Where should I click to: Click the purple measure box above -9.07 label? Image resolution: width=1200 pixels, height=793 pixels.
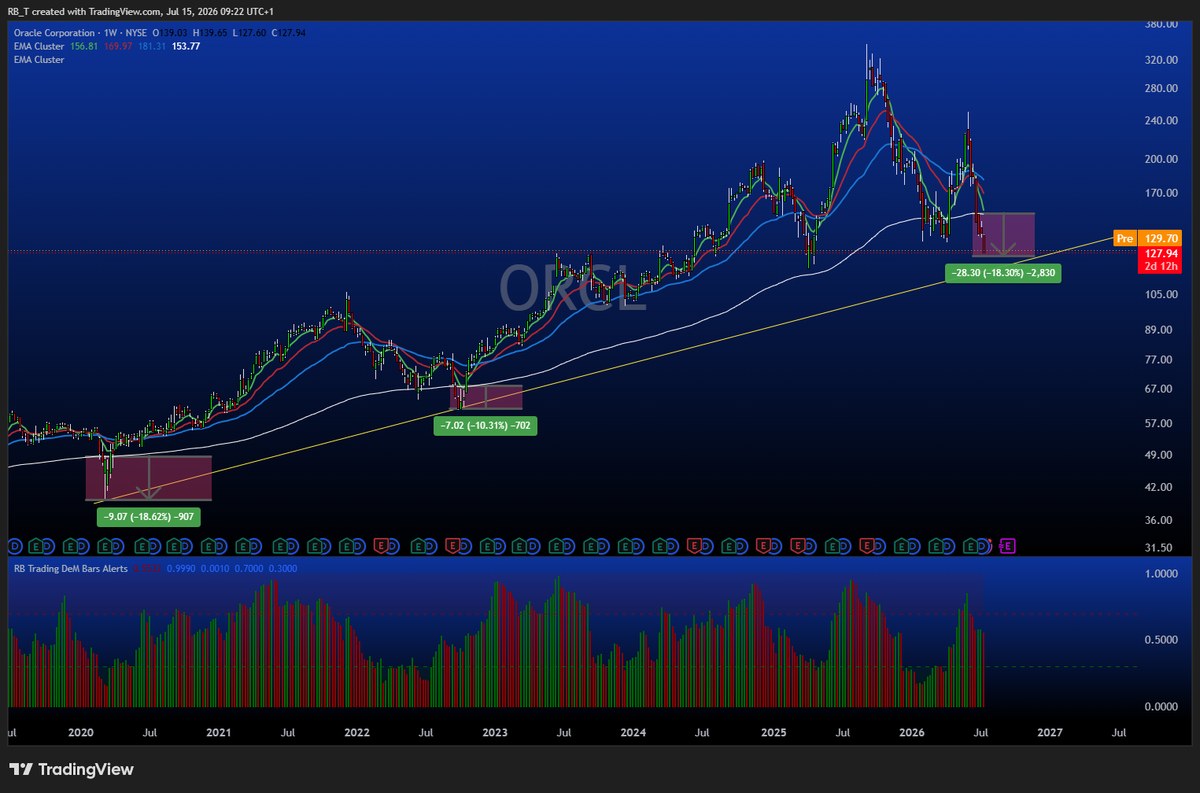pos(148,478)
